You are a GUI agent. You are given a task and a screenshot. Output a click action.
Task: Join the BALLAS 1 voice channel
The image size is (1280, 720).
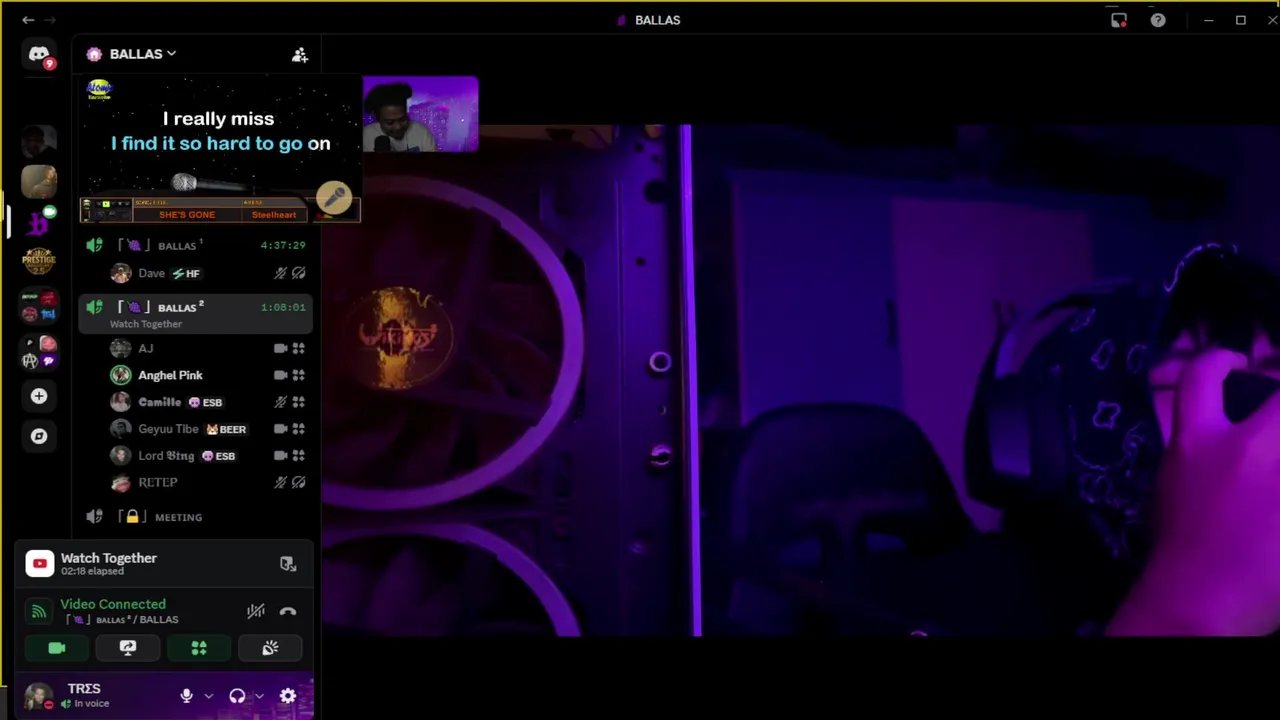coord(195,245)
